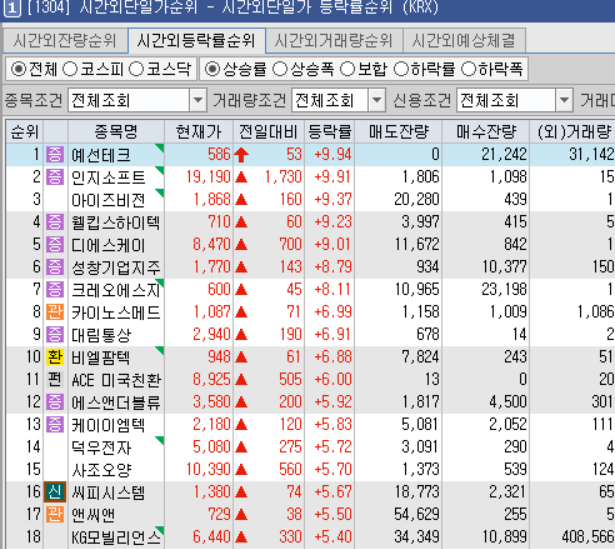Screen dimensions: 615x549
Task: Click the 증 badge icon for 대림통상
Action: (x=55, y=334)
